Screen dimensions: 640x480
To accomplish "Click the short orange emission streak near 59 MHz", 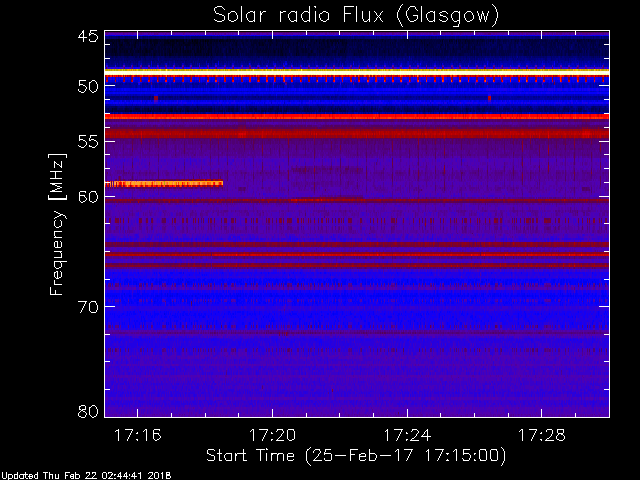I will click(x=164, y=184).
